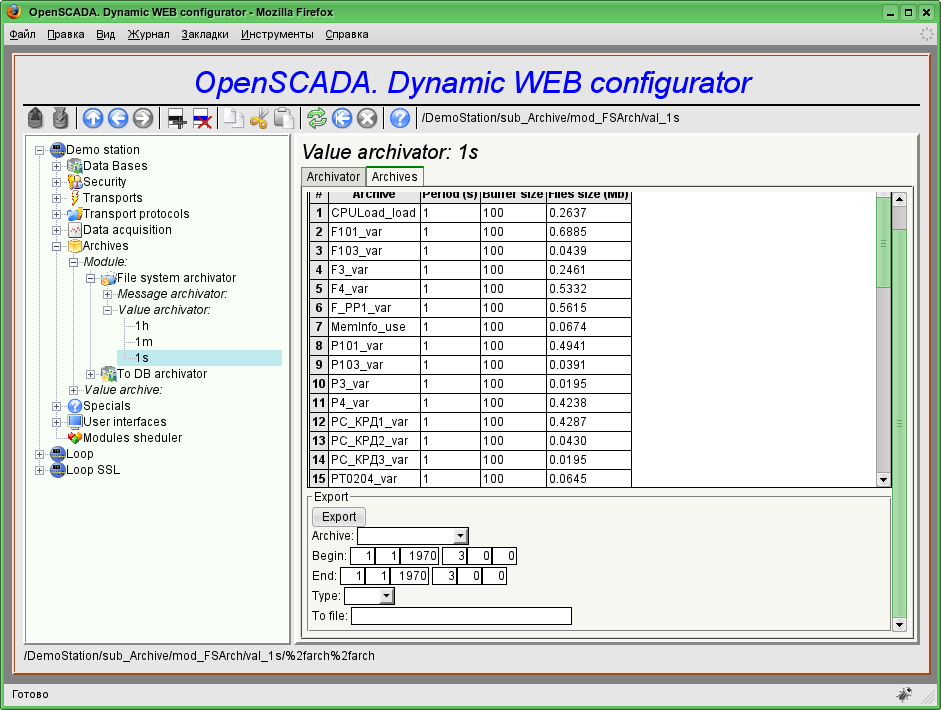This screenshot has width=941, height=710.
Task: Click the Security users icon
Action: pos(74,181)
